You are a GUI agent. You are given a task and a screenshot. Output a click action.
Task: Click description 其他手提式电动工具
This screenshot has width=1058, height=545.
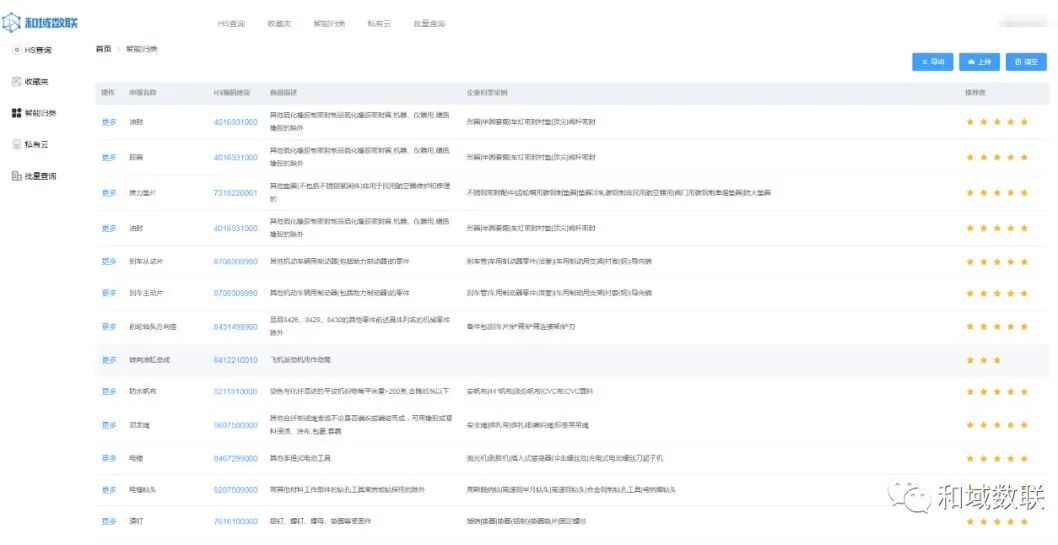(300, 458)
